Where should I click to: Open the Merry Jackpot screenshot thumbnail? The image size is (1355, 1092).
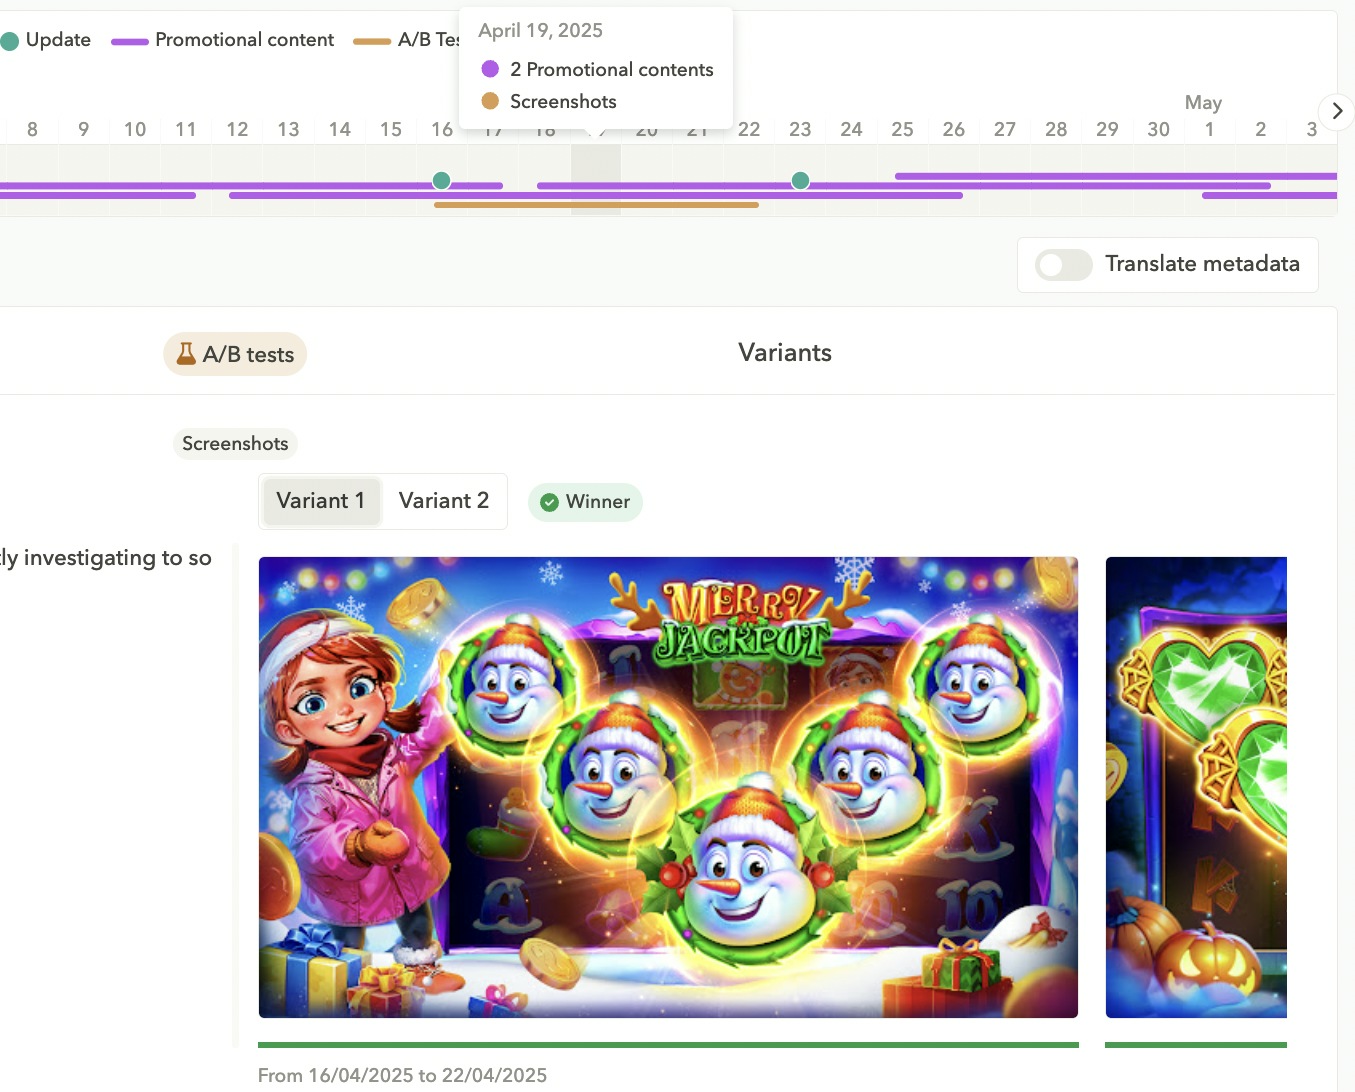pos(668,787)
